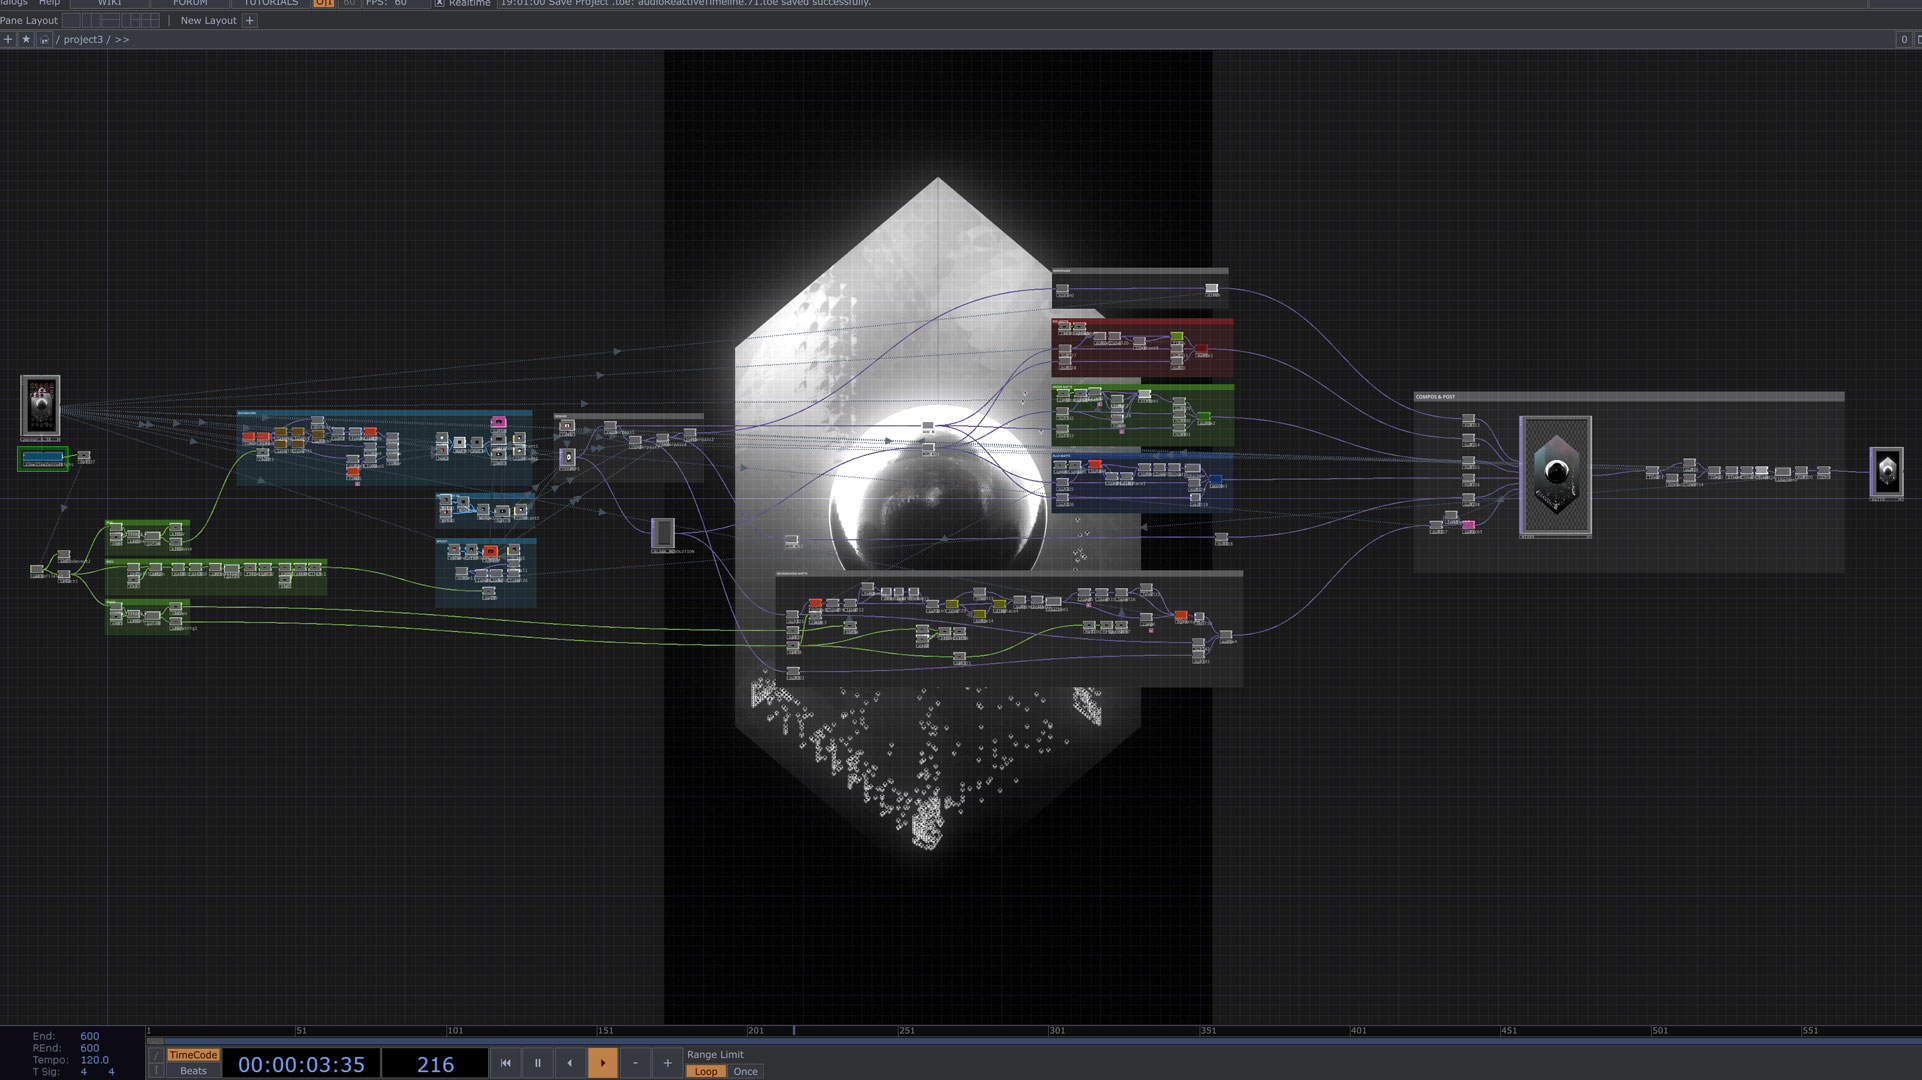
Task: Add new layout with plus button
Action: click(250, 20)
